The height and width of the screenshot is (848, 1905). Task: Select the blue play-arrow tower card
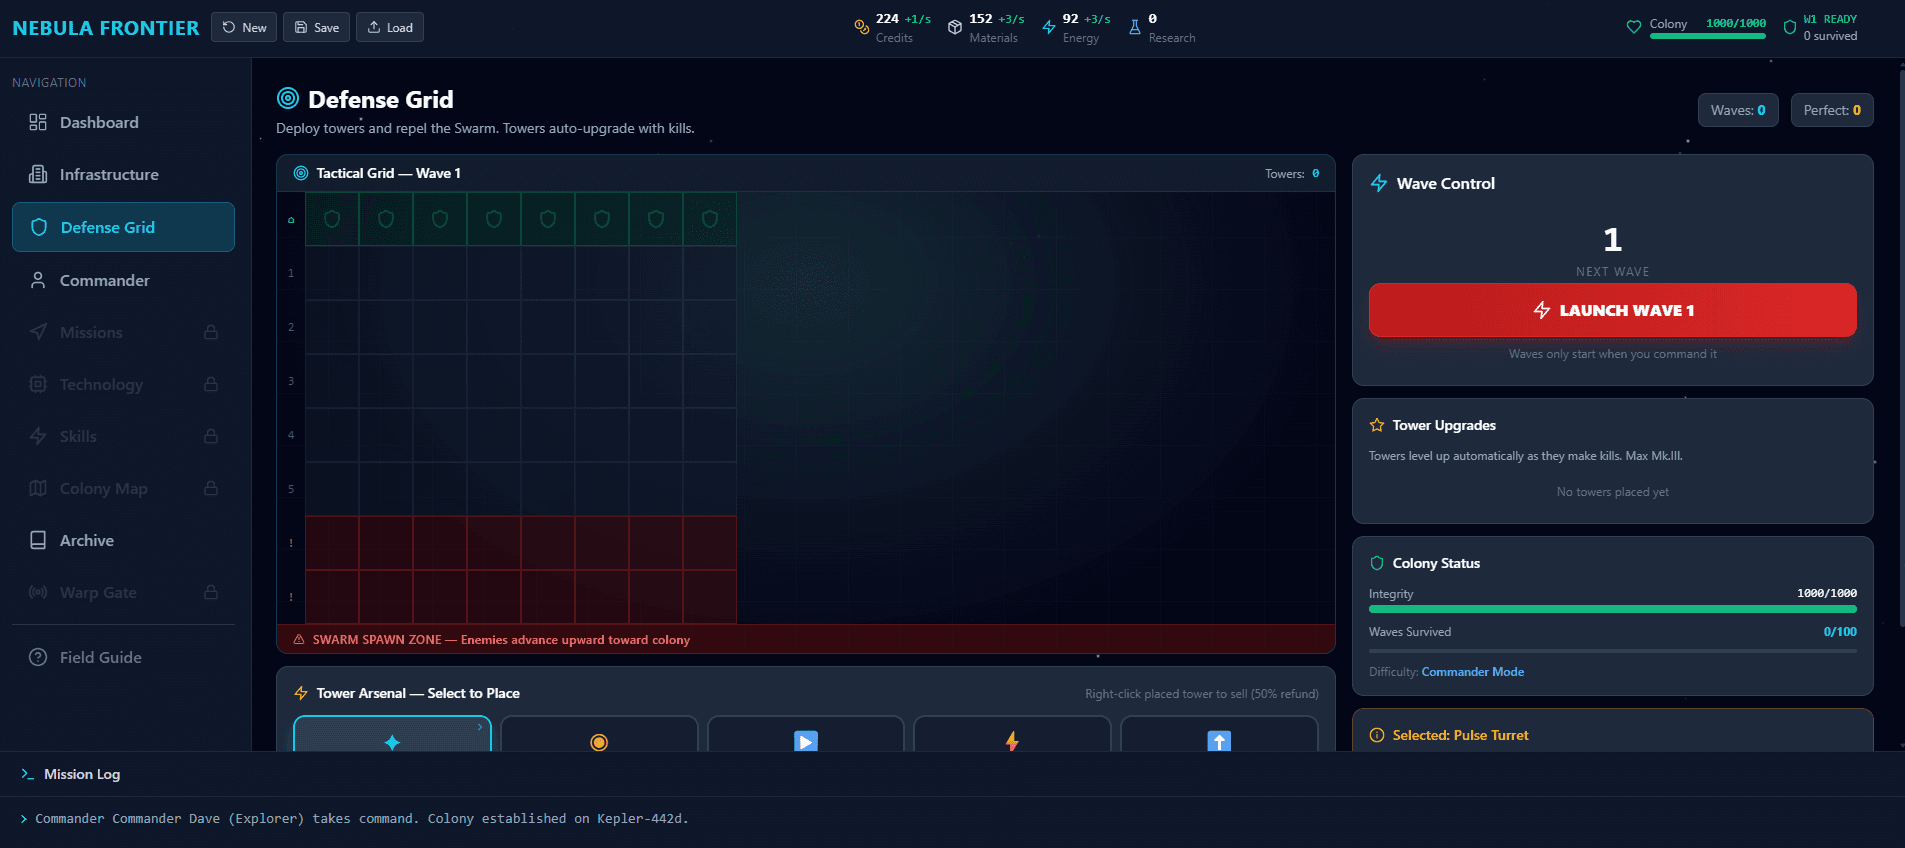(x=805, y=734)
